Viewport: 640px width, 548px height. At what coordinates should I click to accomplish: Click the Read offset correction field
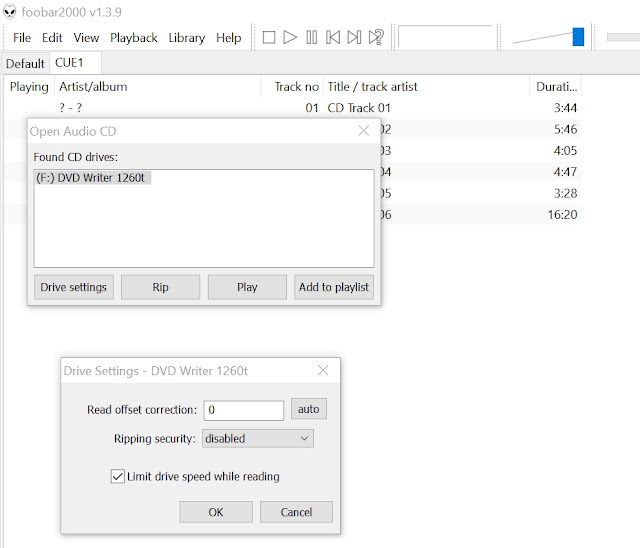pos(244,410)
